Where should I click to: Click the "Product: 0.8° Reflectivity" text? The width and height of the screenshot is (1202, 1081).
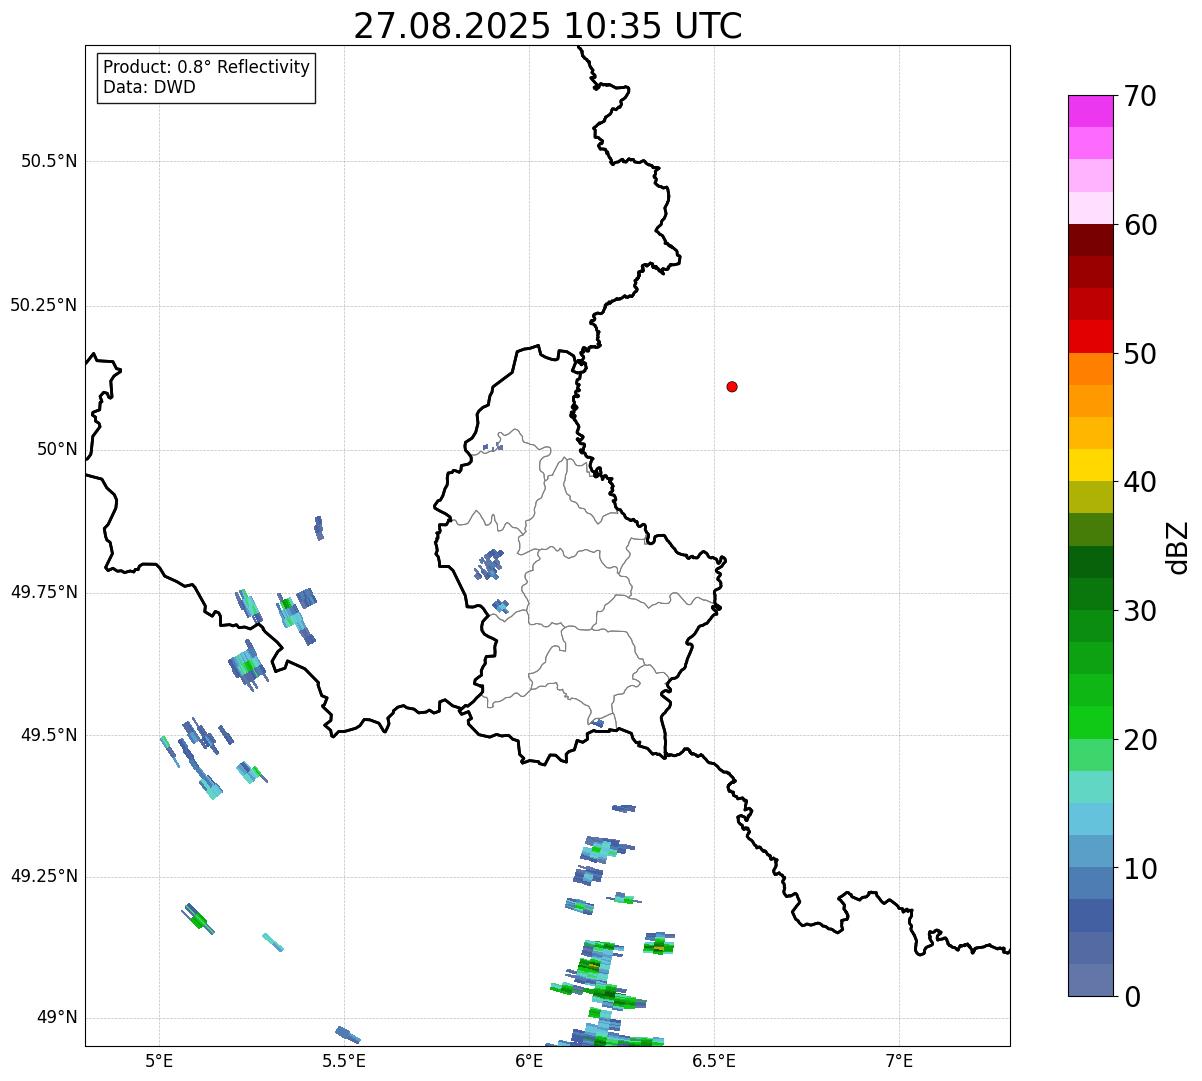207,67
